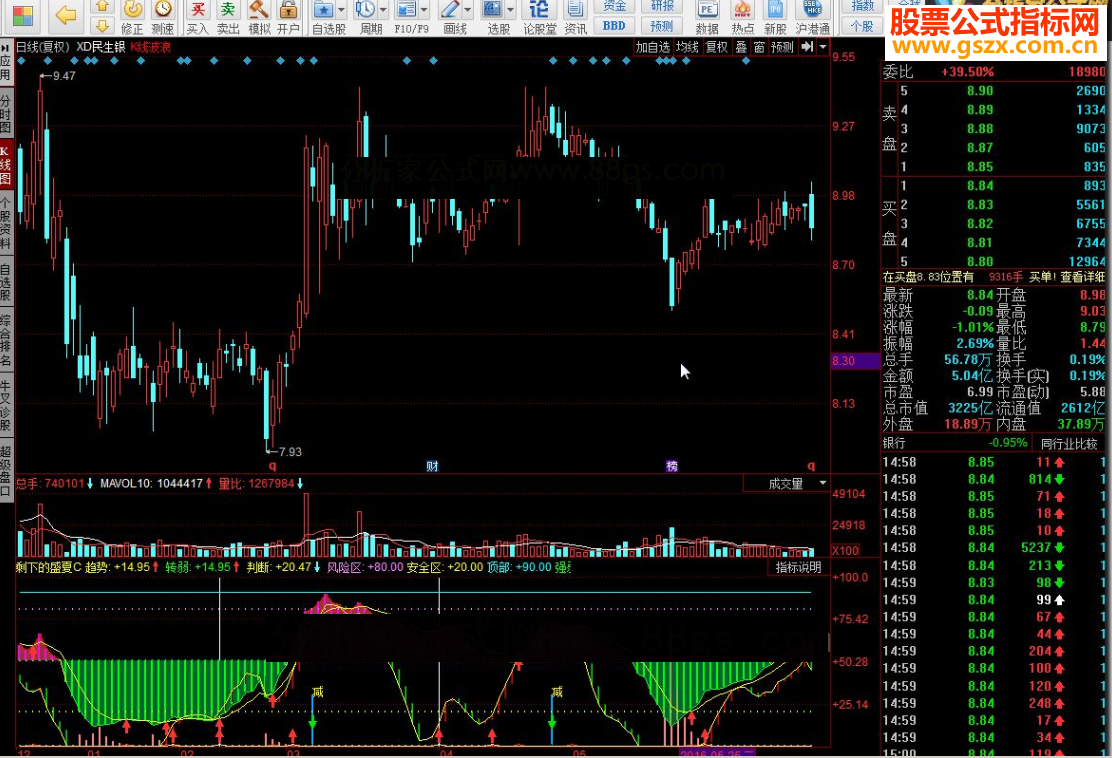Open the 新股 IPO icon
The image size is (1112, 758).
tap(775, 17)
